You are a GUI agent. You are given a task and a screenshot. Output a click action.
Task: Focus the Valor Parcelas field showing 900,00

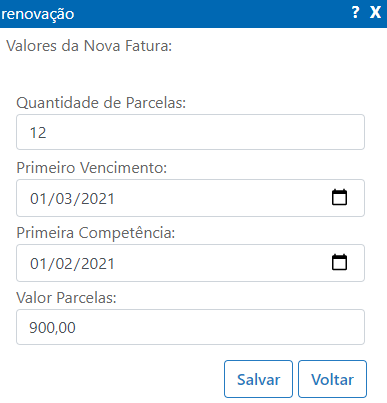click(x=190, y=327)
